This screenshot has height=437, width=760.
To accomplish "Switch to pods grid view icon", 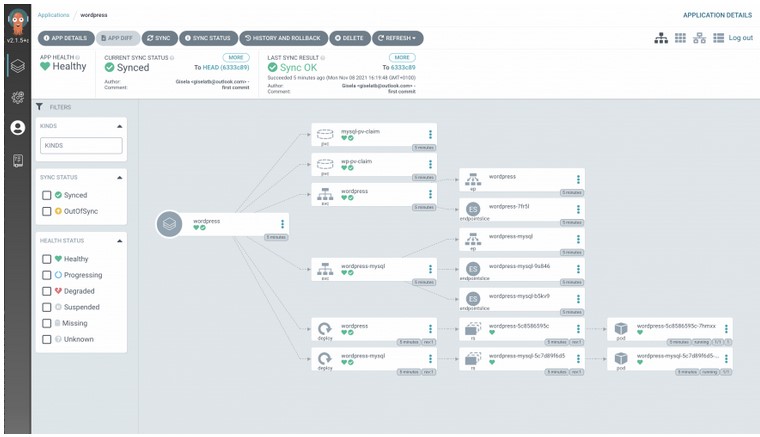I will tap(680, 38).
